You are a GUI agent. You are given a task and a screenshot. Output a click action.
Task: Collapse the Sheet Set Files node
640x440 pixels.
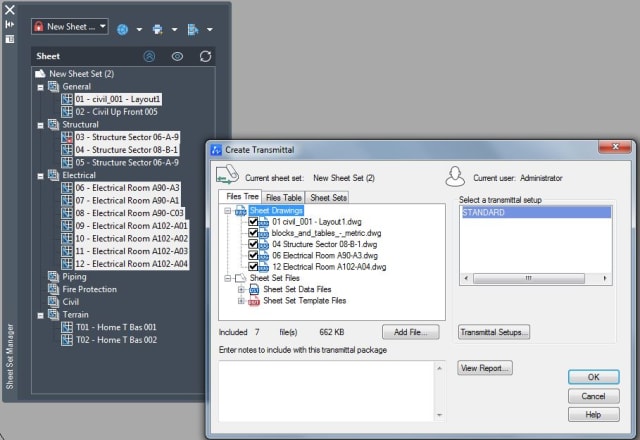click(x=228, y=278)
